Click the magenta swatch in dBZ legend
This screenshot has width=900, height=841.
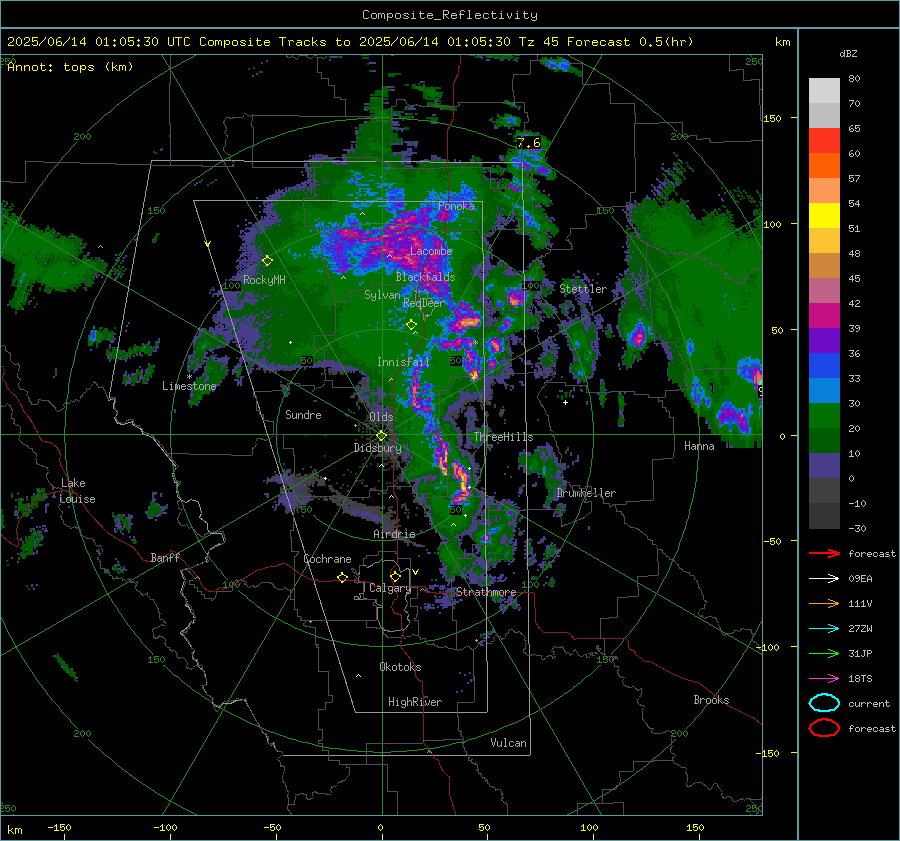click(x=824, y=316)
